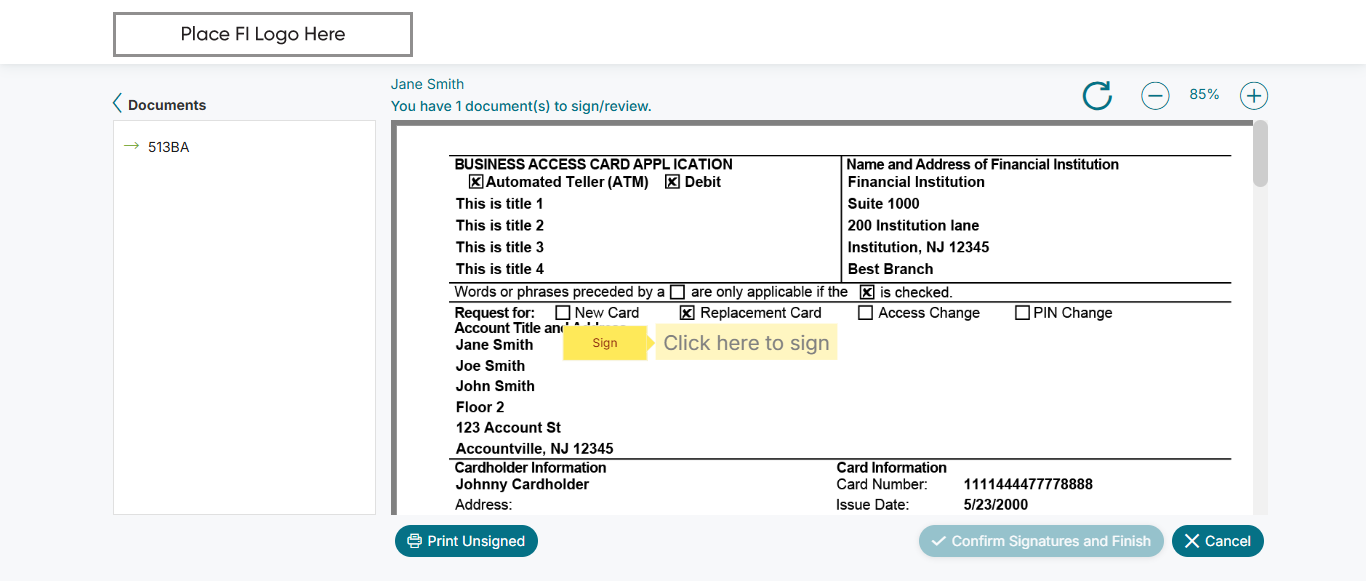Click the Cancel button
Viewport: 1366px width, 581px height.
1217,541
